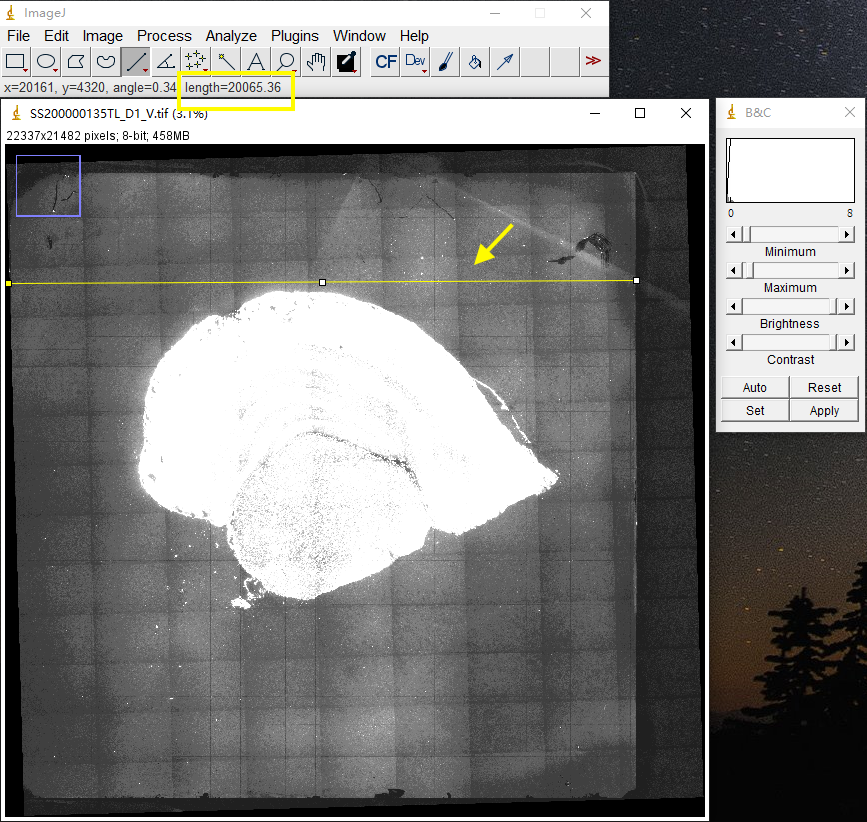This screenshot has height=822, width=867.
Task: Select the Polygon selection tool
Action: [76, 62]
